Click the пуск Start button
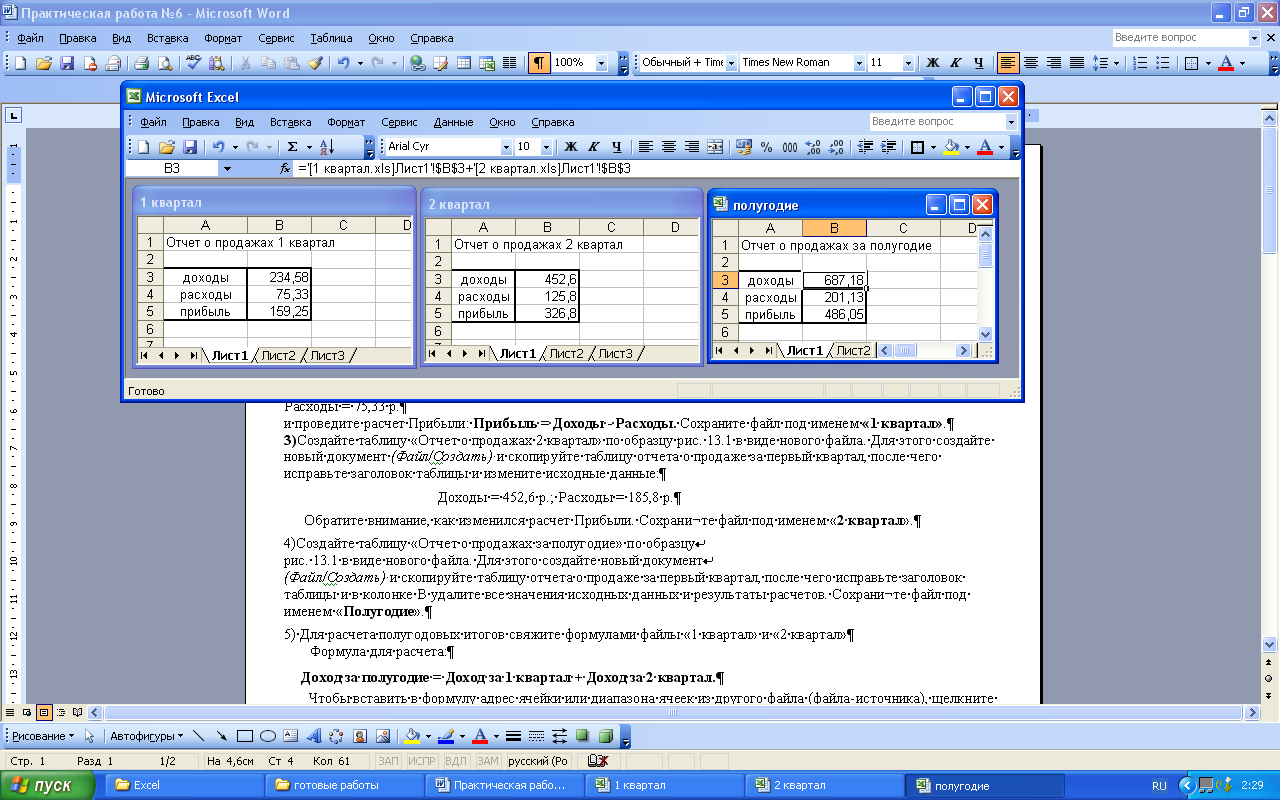The width and height of the screenshot is (1280, 800). tap(47, 785)
